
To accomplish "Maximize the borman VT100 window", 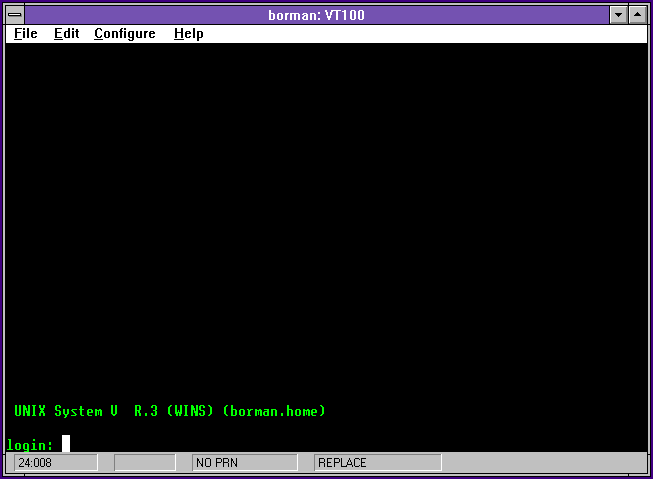I will [638, 15].
